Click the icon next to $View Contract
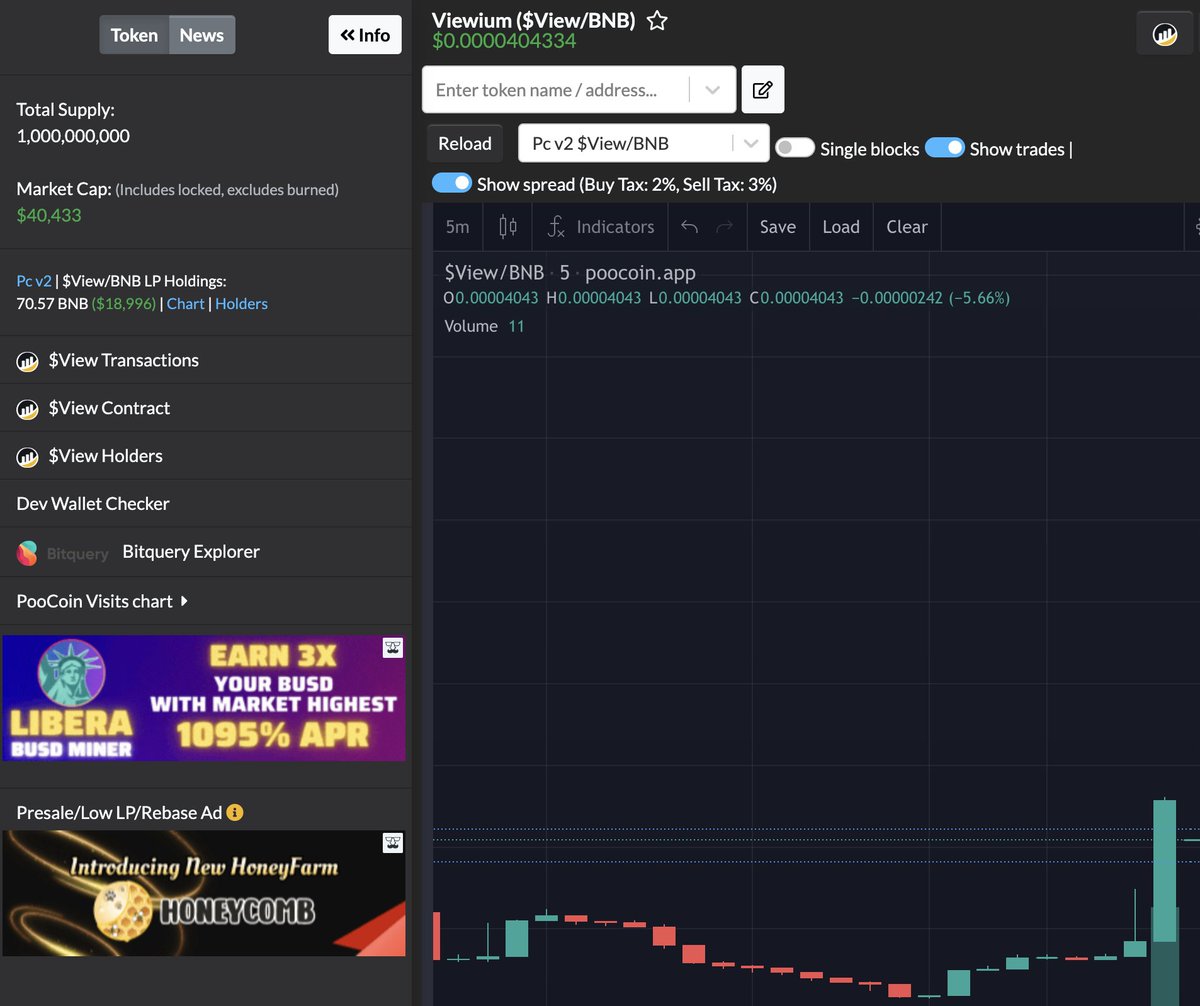The width and height of the screenshot is (1200, 1006). coord(27,409)
